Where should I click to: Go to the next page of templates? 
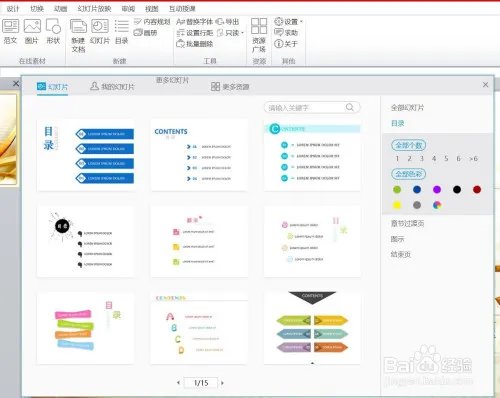pos(222,383)
